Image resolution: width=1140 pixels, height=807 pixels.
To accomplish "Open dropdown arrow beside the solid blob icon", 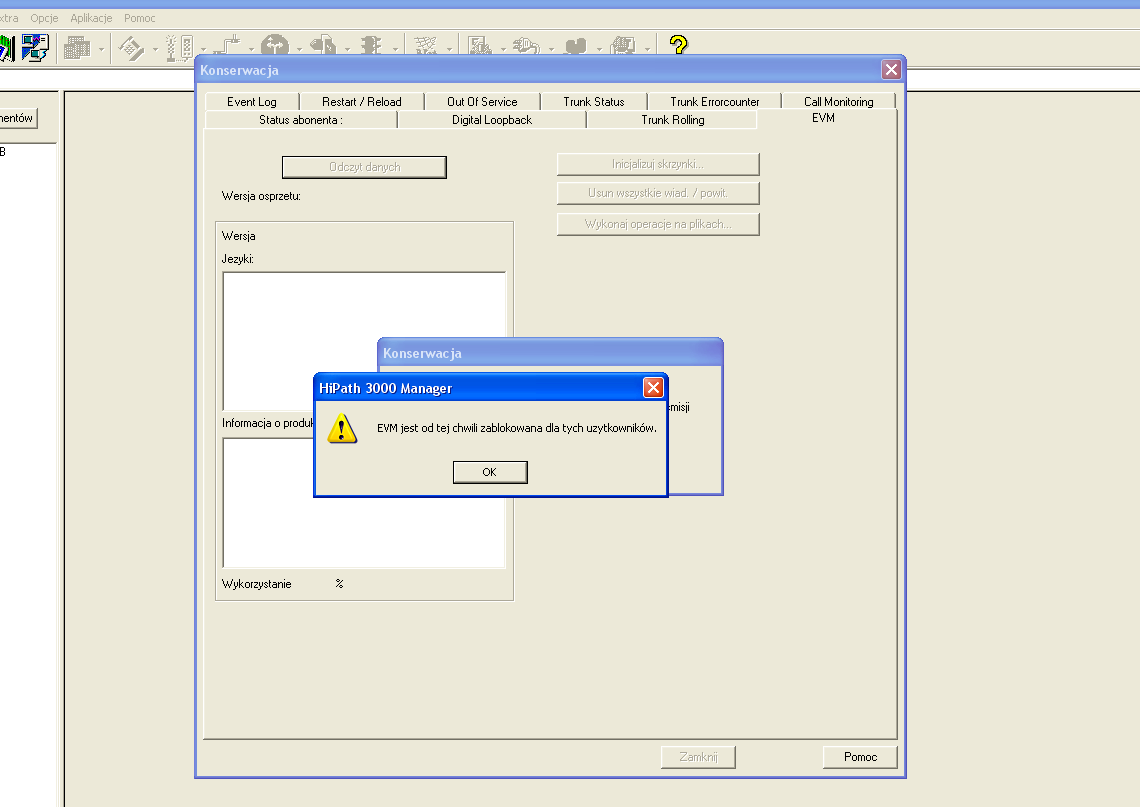I will (x=599, y=49).
